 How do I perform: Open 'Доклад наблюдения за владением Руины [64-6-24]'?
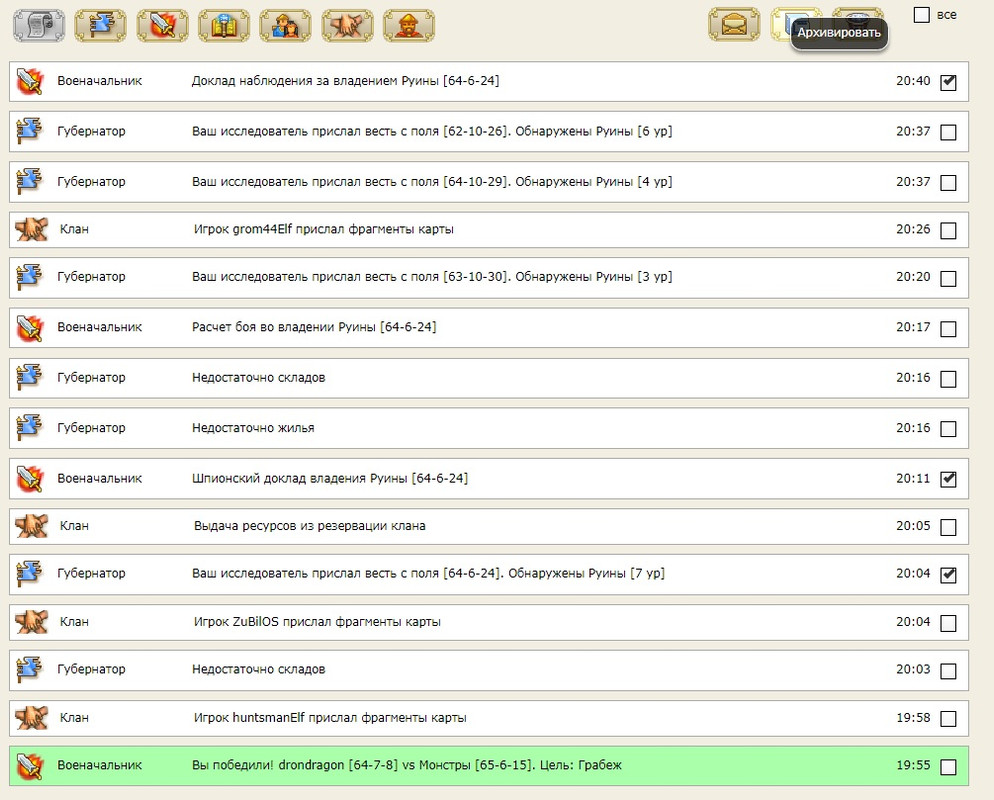click(x=345, y=81)
